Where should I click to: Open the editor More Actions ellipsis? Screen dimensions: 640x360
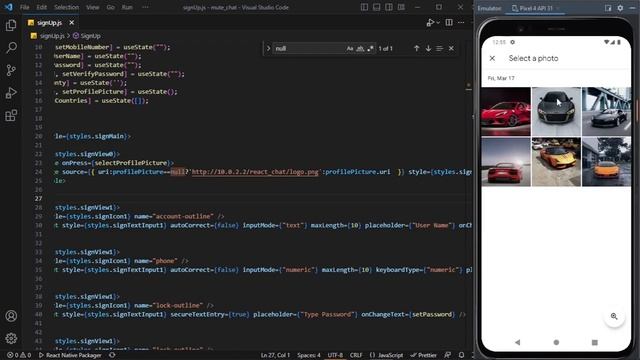click(x=461, y=23)
